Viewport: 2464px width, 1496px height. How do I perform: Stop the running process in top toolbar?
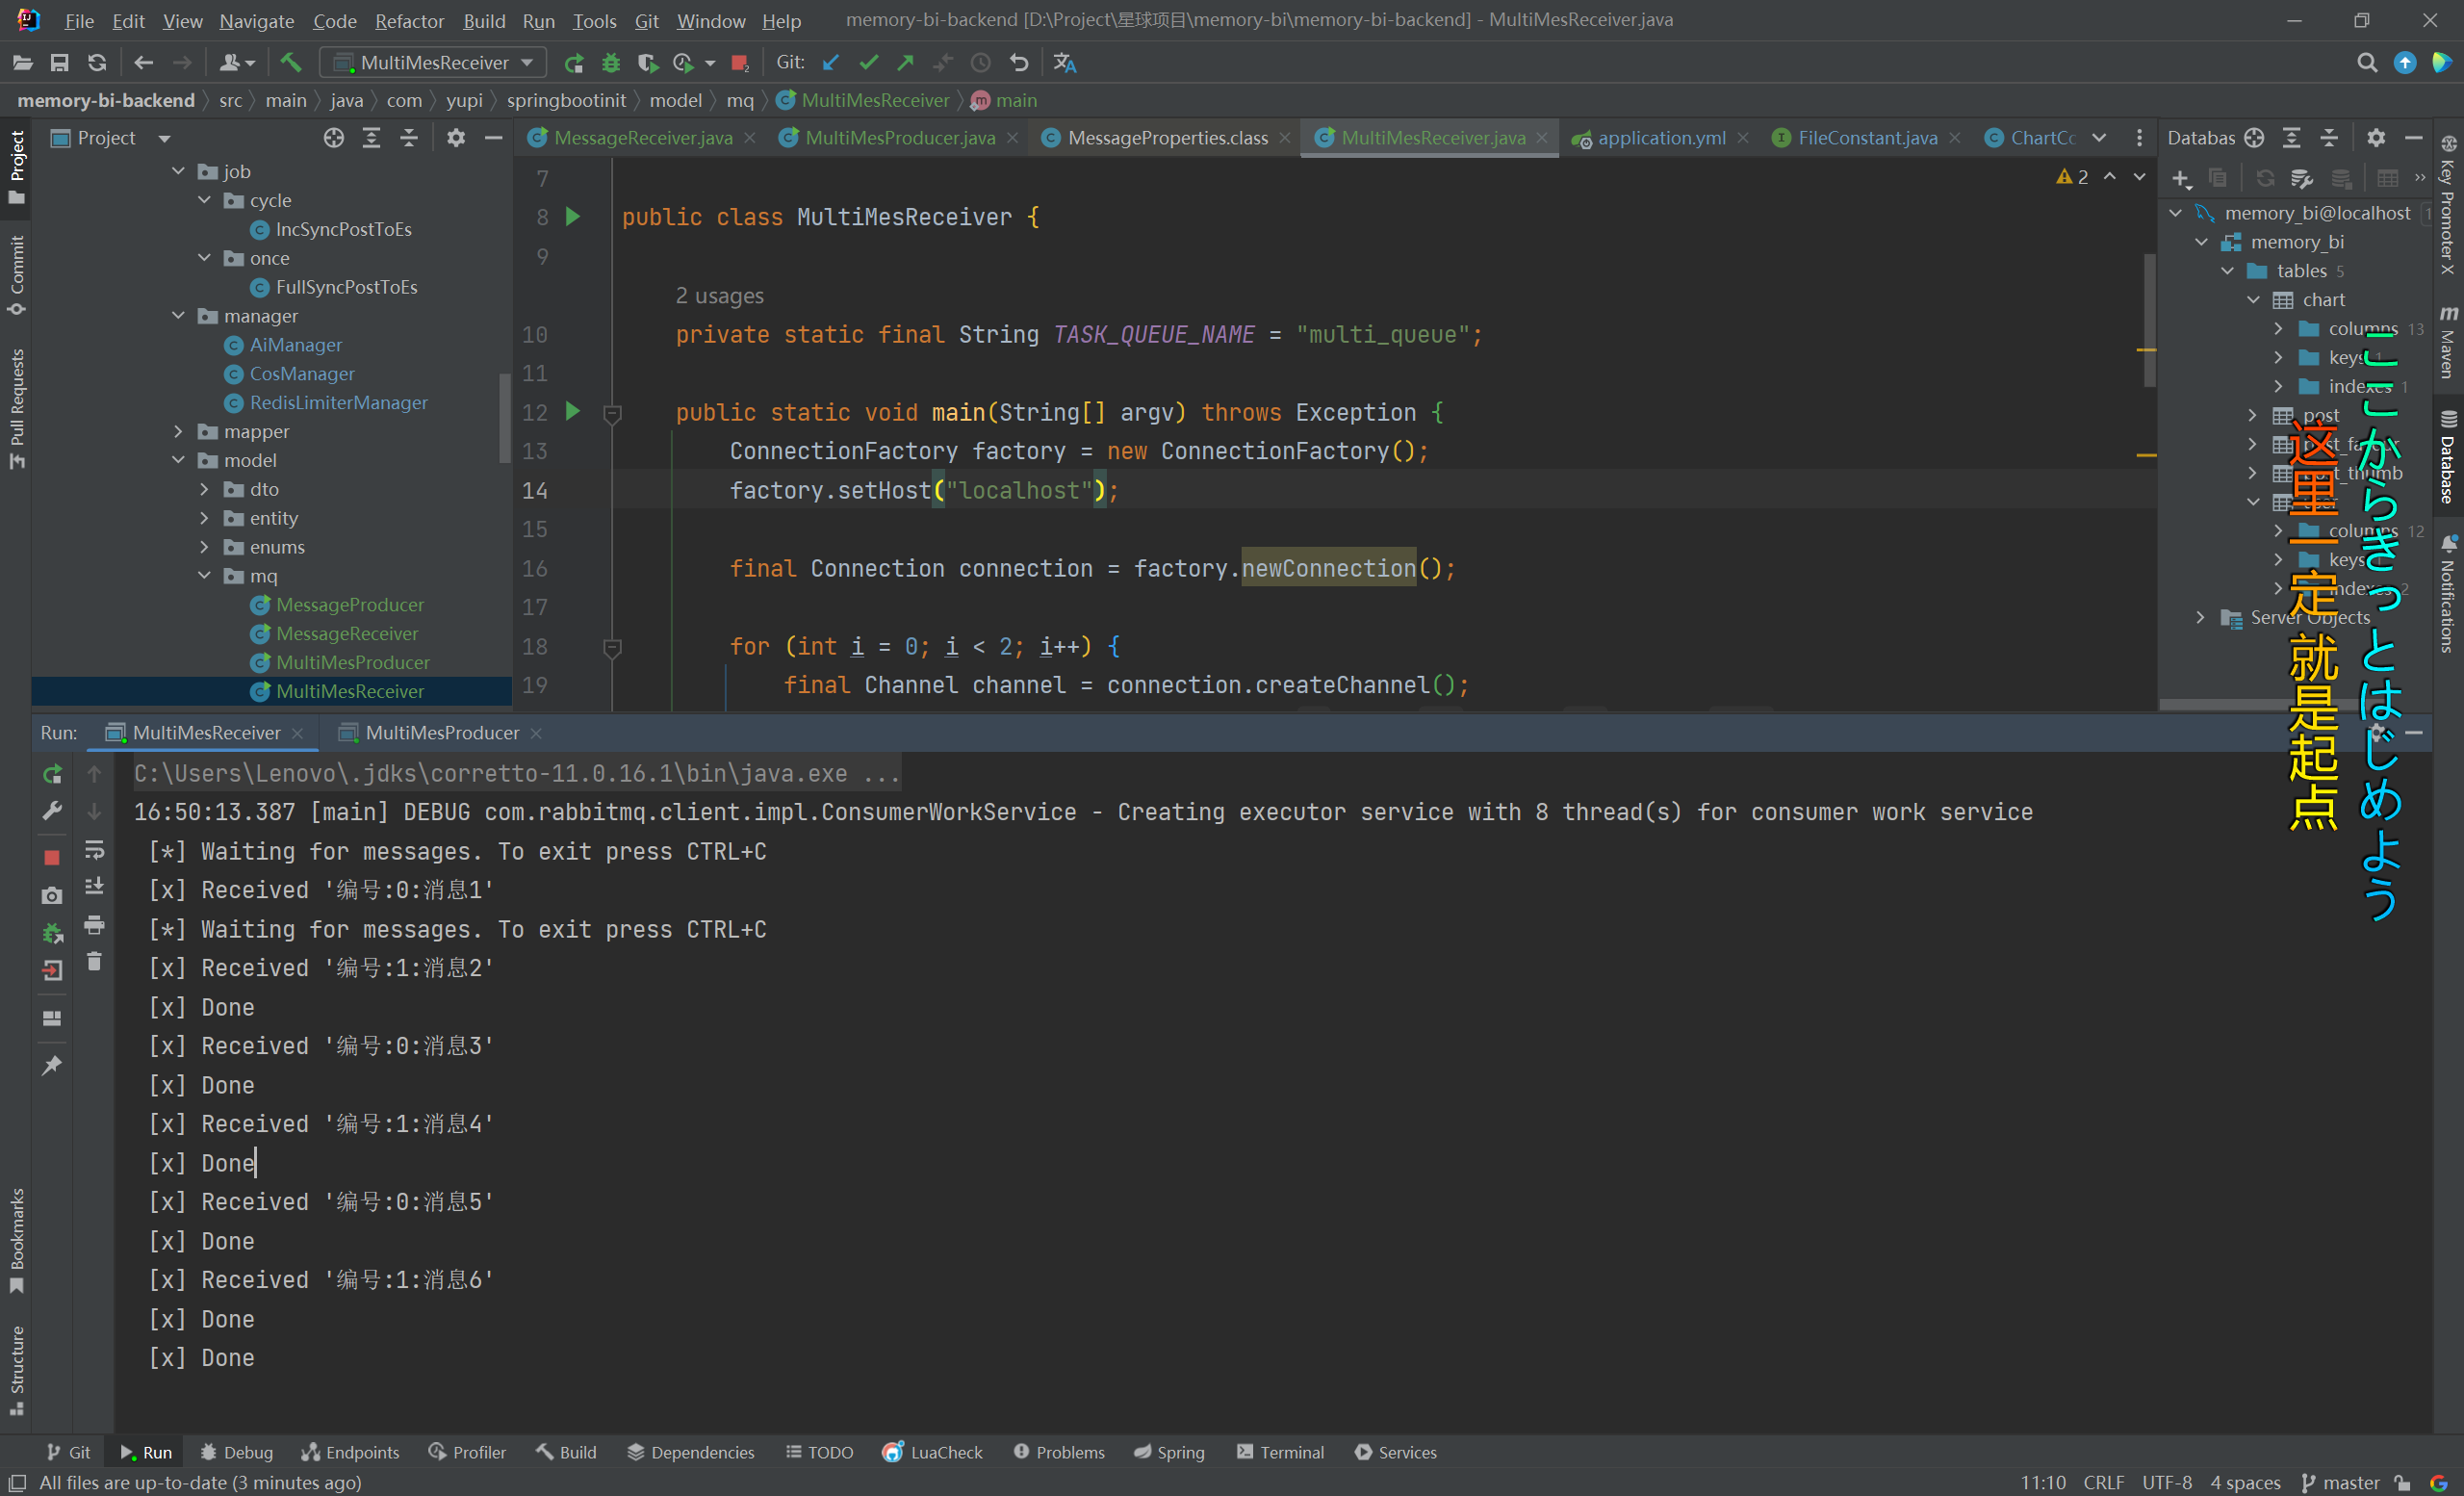(x=740, y=63)
